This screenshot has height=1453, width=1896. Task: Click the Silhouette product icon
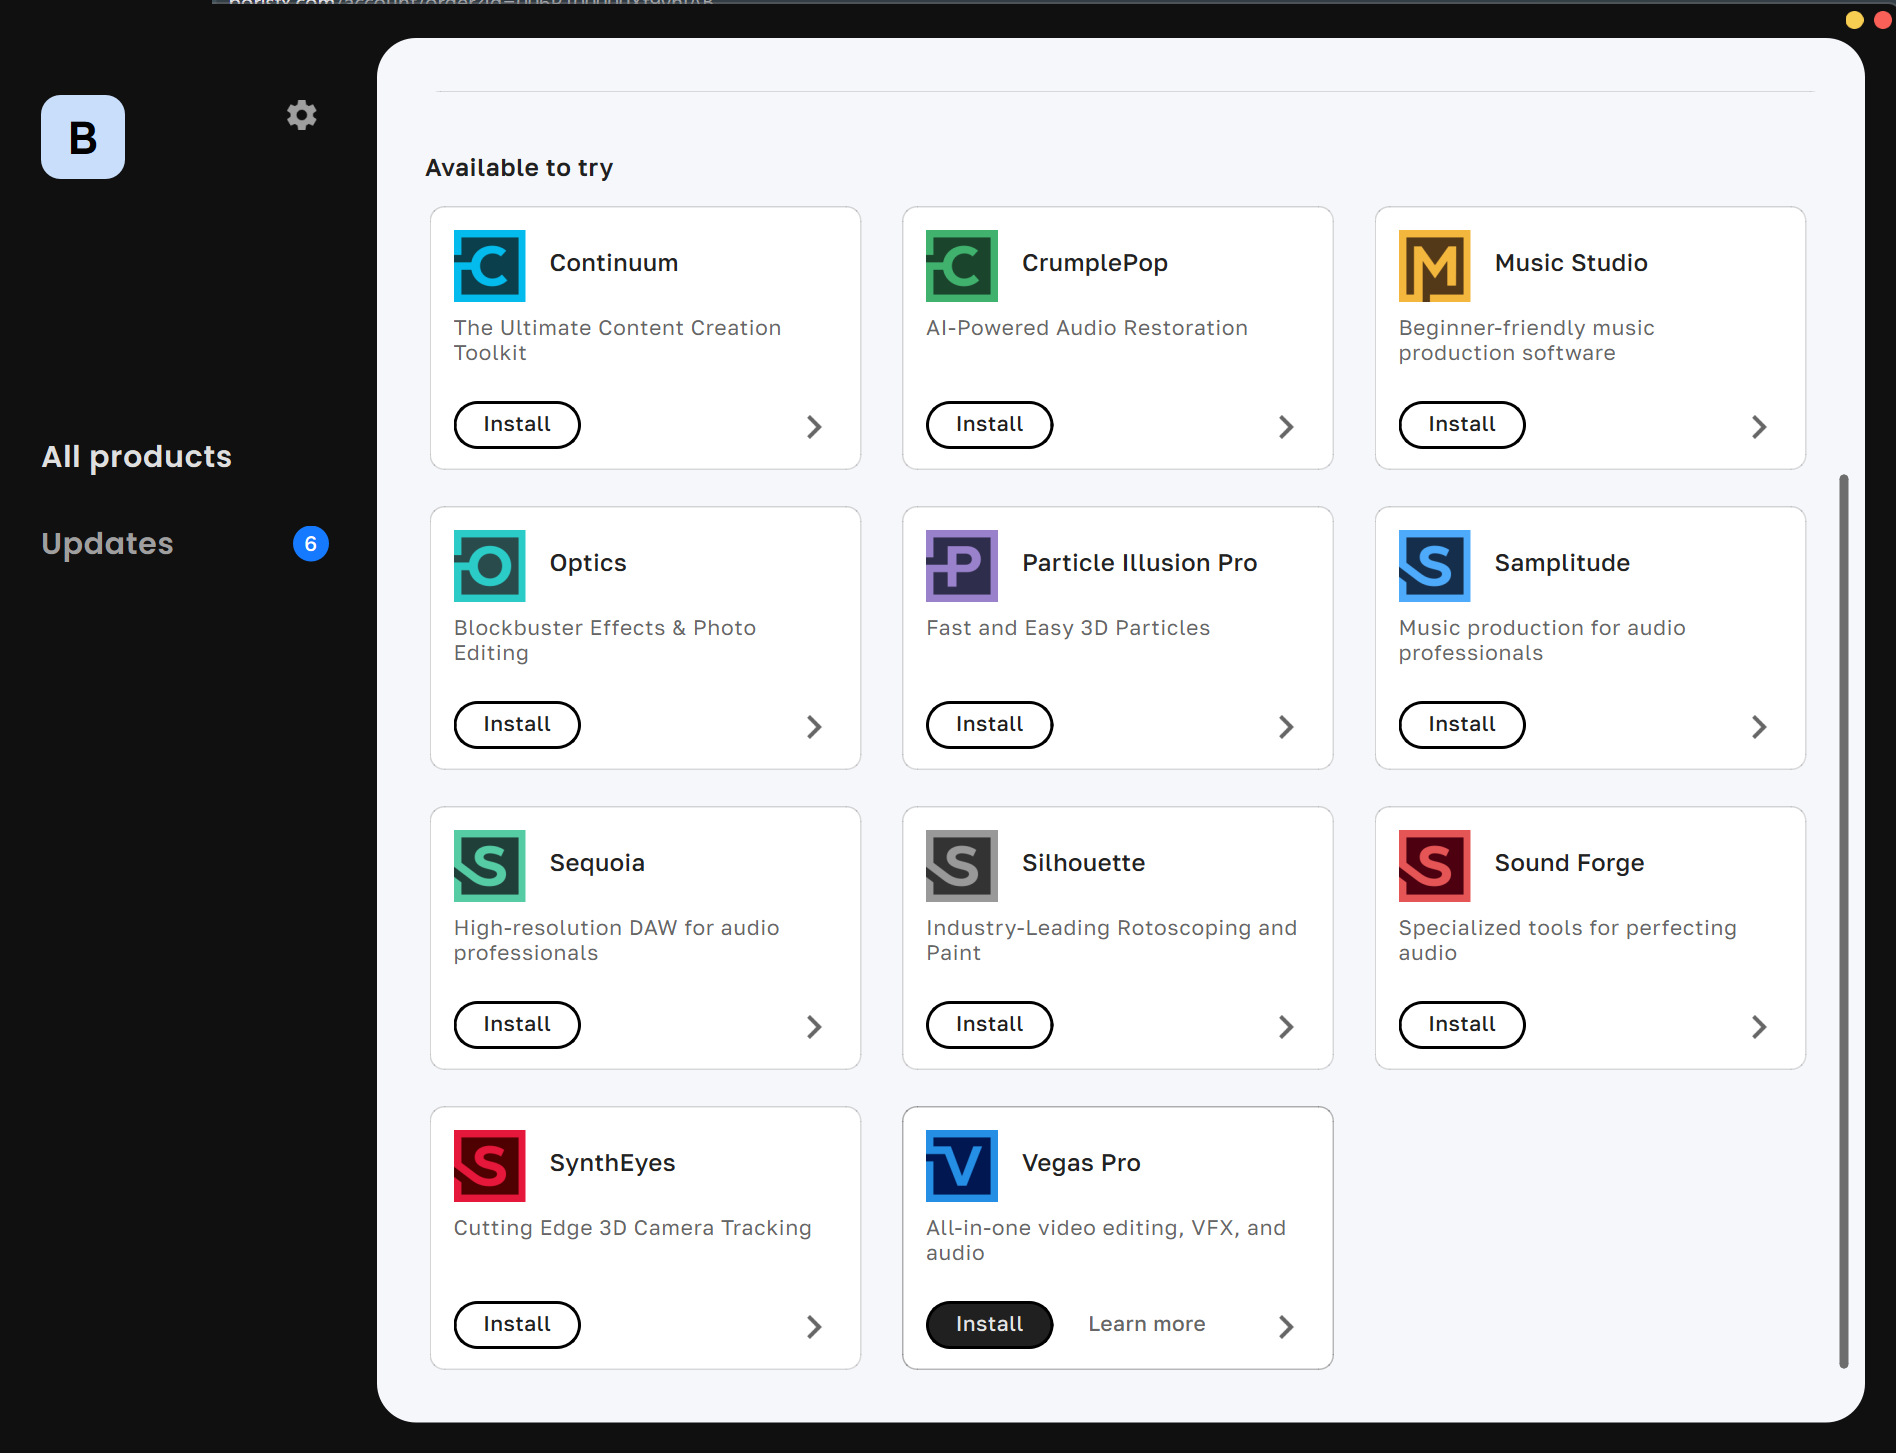(961, 866)
